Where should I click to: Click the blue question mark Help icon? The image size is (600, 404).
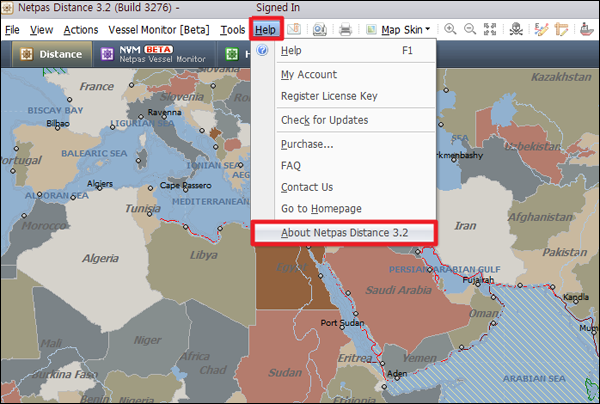pos(262,50)
